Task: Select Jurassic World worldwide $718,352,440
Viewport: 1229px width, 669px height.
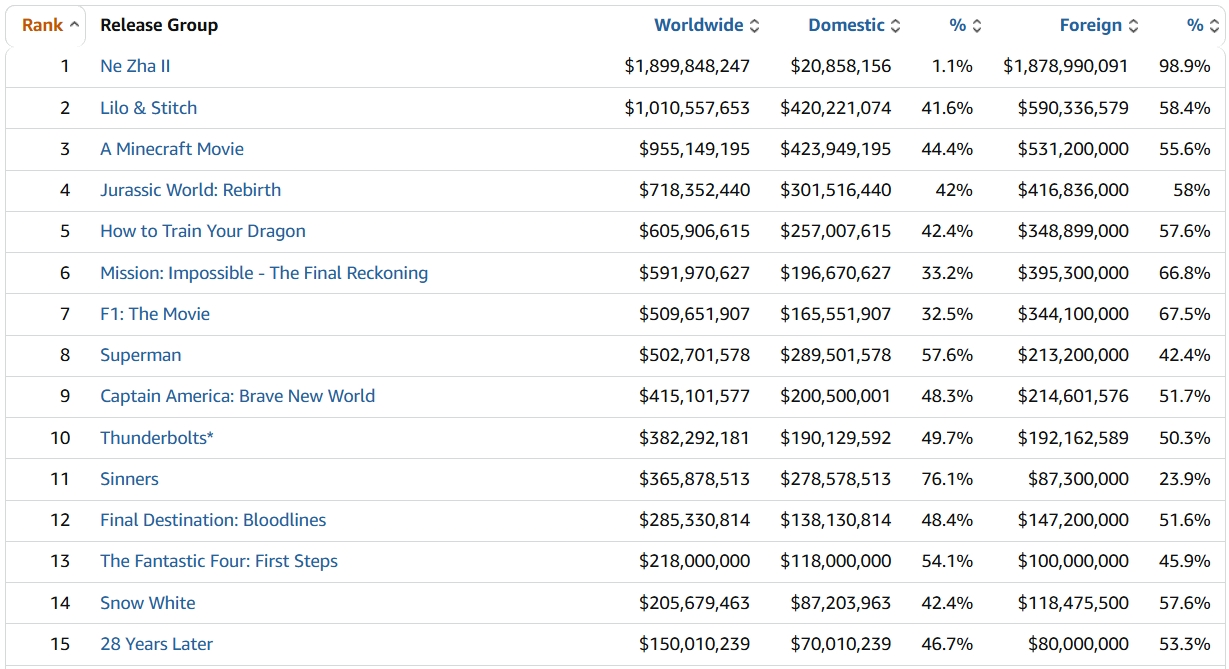Action: pyautogui.click(x=695, y=190)
